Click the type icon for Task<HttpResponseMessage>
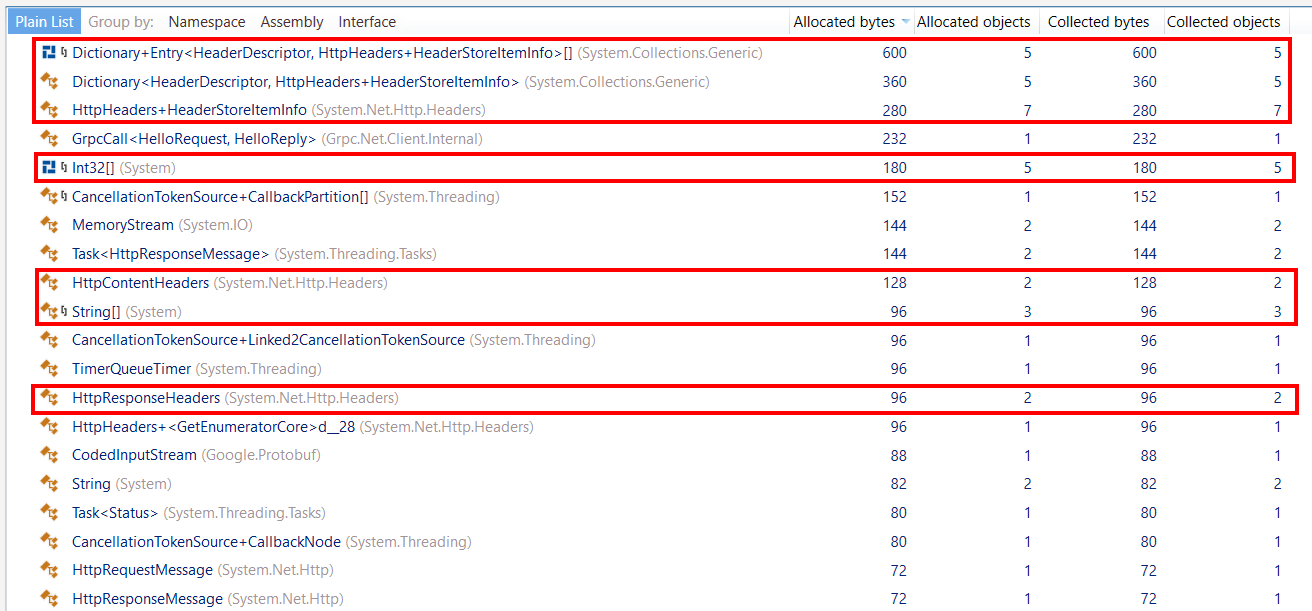The width and height of the screenshot is (1312, 611). (48, 253)
